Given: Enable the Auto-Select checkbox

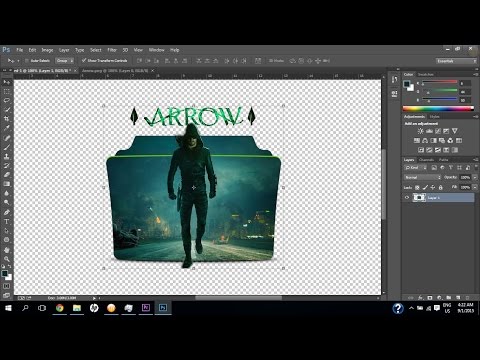Looking at the screenshot, I should [27, 61].
